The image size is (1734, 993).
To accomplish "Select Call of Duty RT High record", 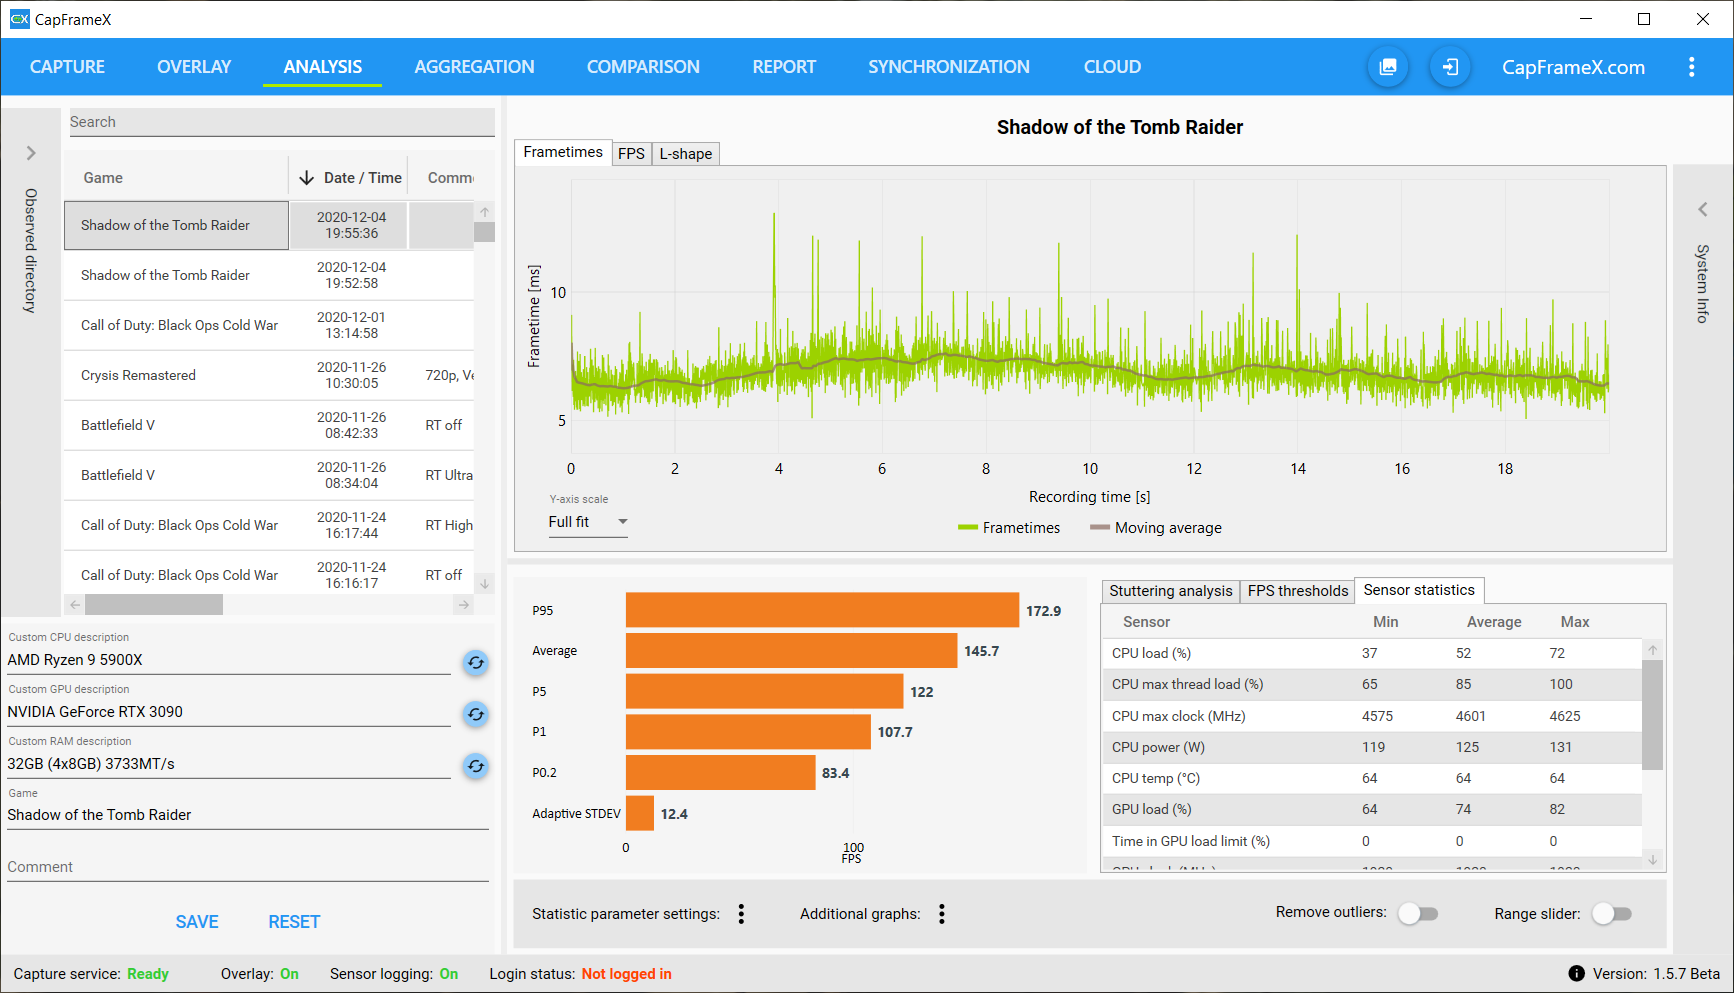I will tap(269, 525).
